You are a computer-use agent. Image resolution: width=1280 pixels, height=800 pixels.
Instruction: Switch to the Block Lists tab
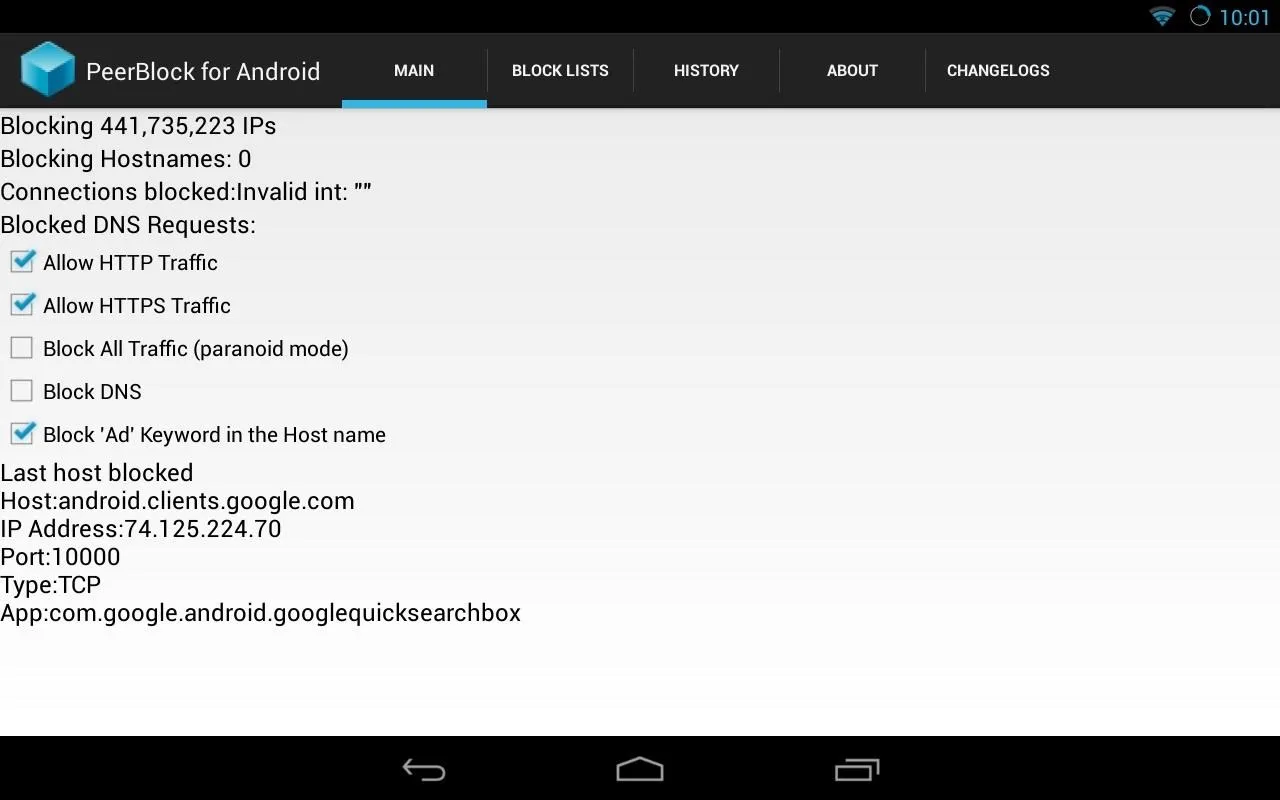coord(560,70)
